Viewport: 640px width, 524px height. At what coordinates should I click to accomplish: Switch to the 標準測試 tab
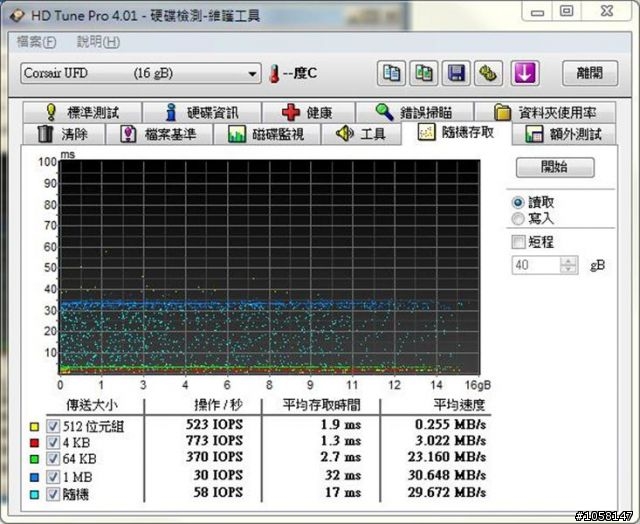82,112
